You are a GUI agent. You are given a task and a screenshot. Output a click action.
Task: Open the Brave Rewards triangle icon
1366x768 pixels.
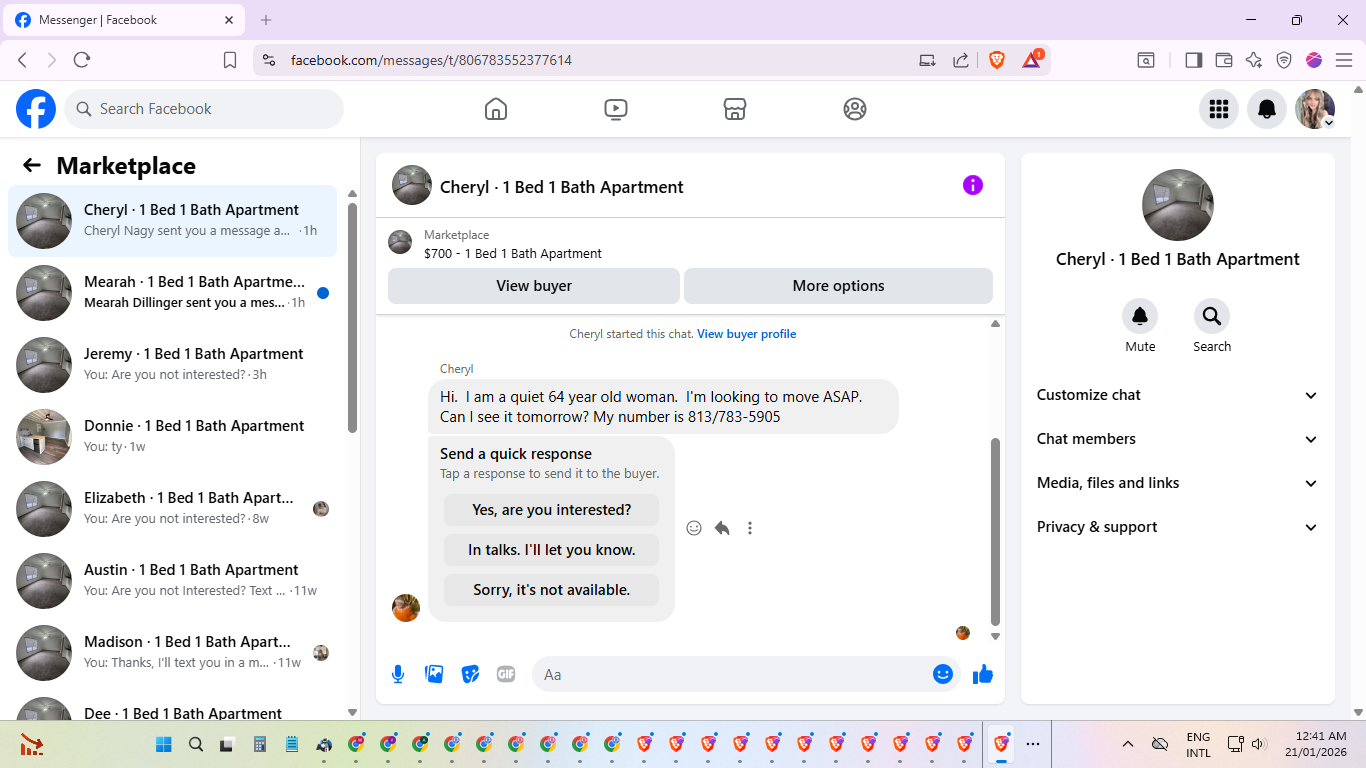click(1031, 60)
